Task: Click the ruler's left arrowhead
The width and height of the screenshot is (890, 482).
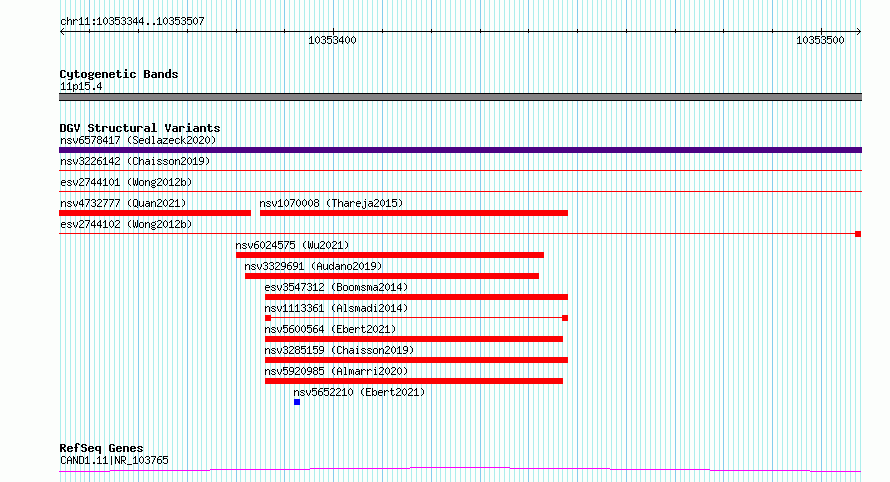Action: tap(62, 32)
